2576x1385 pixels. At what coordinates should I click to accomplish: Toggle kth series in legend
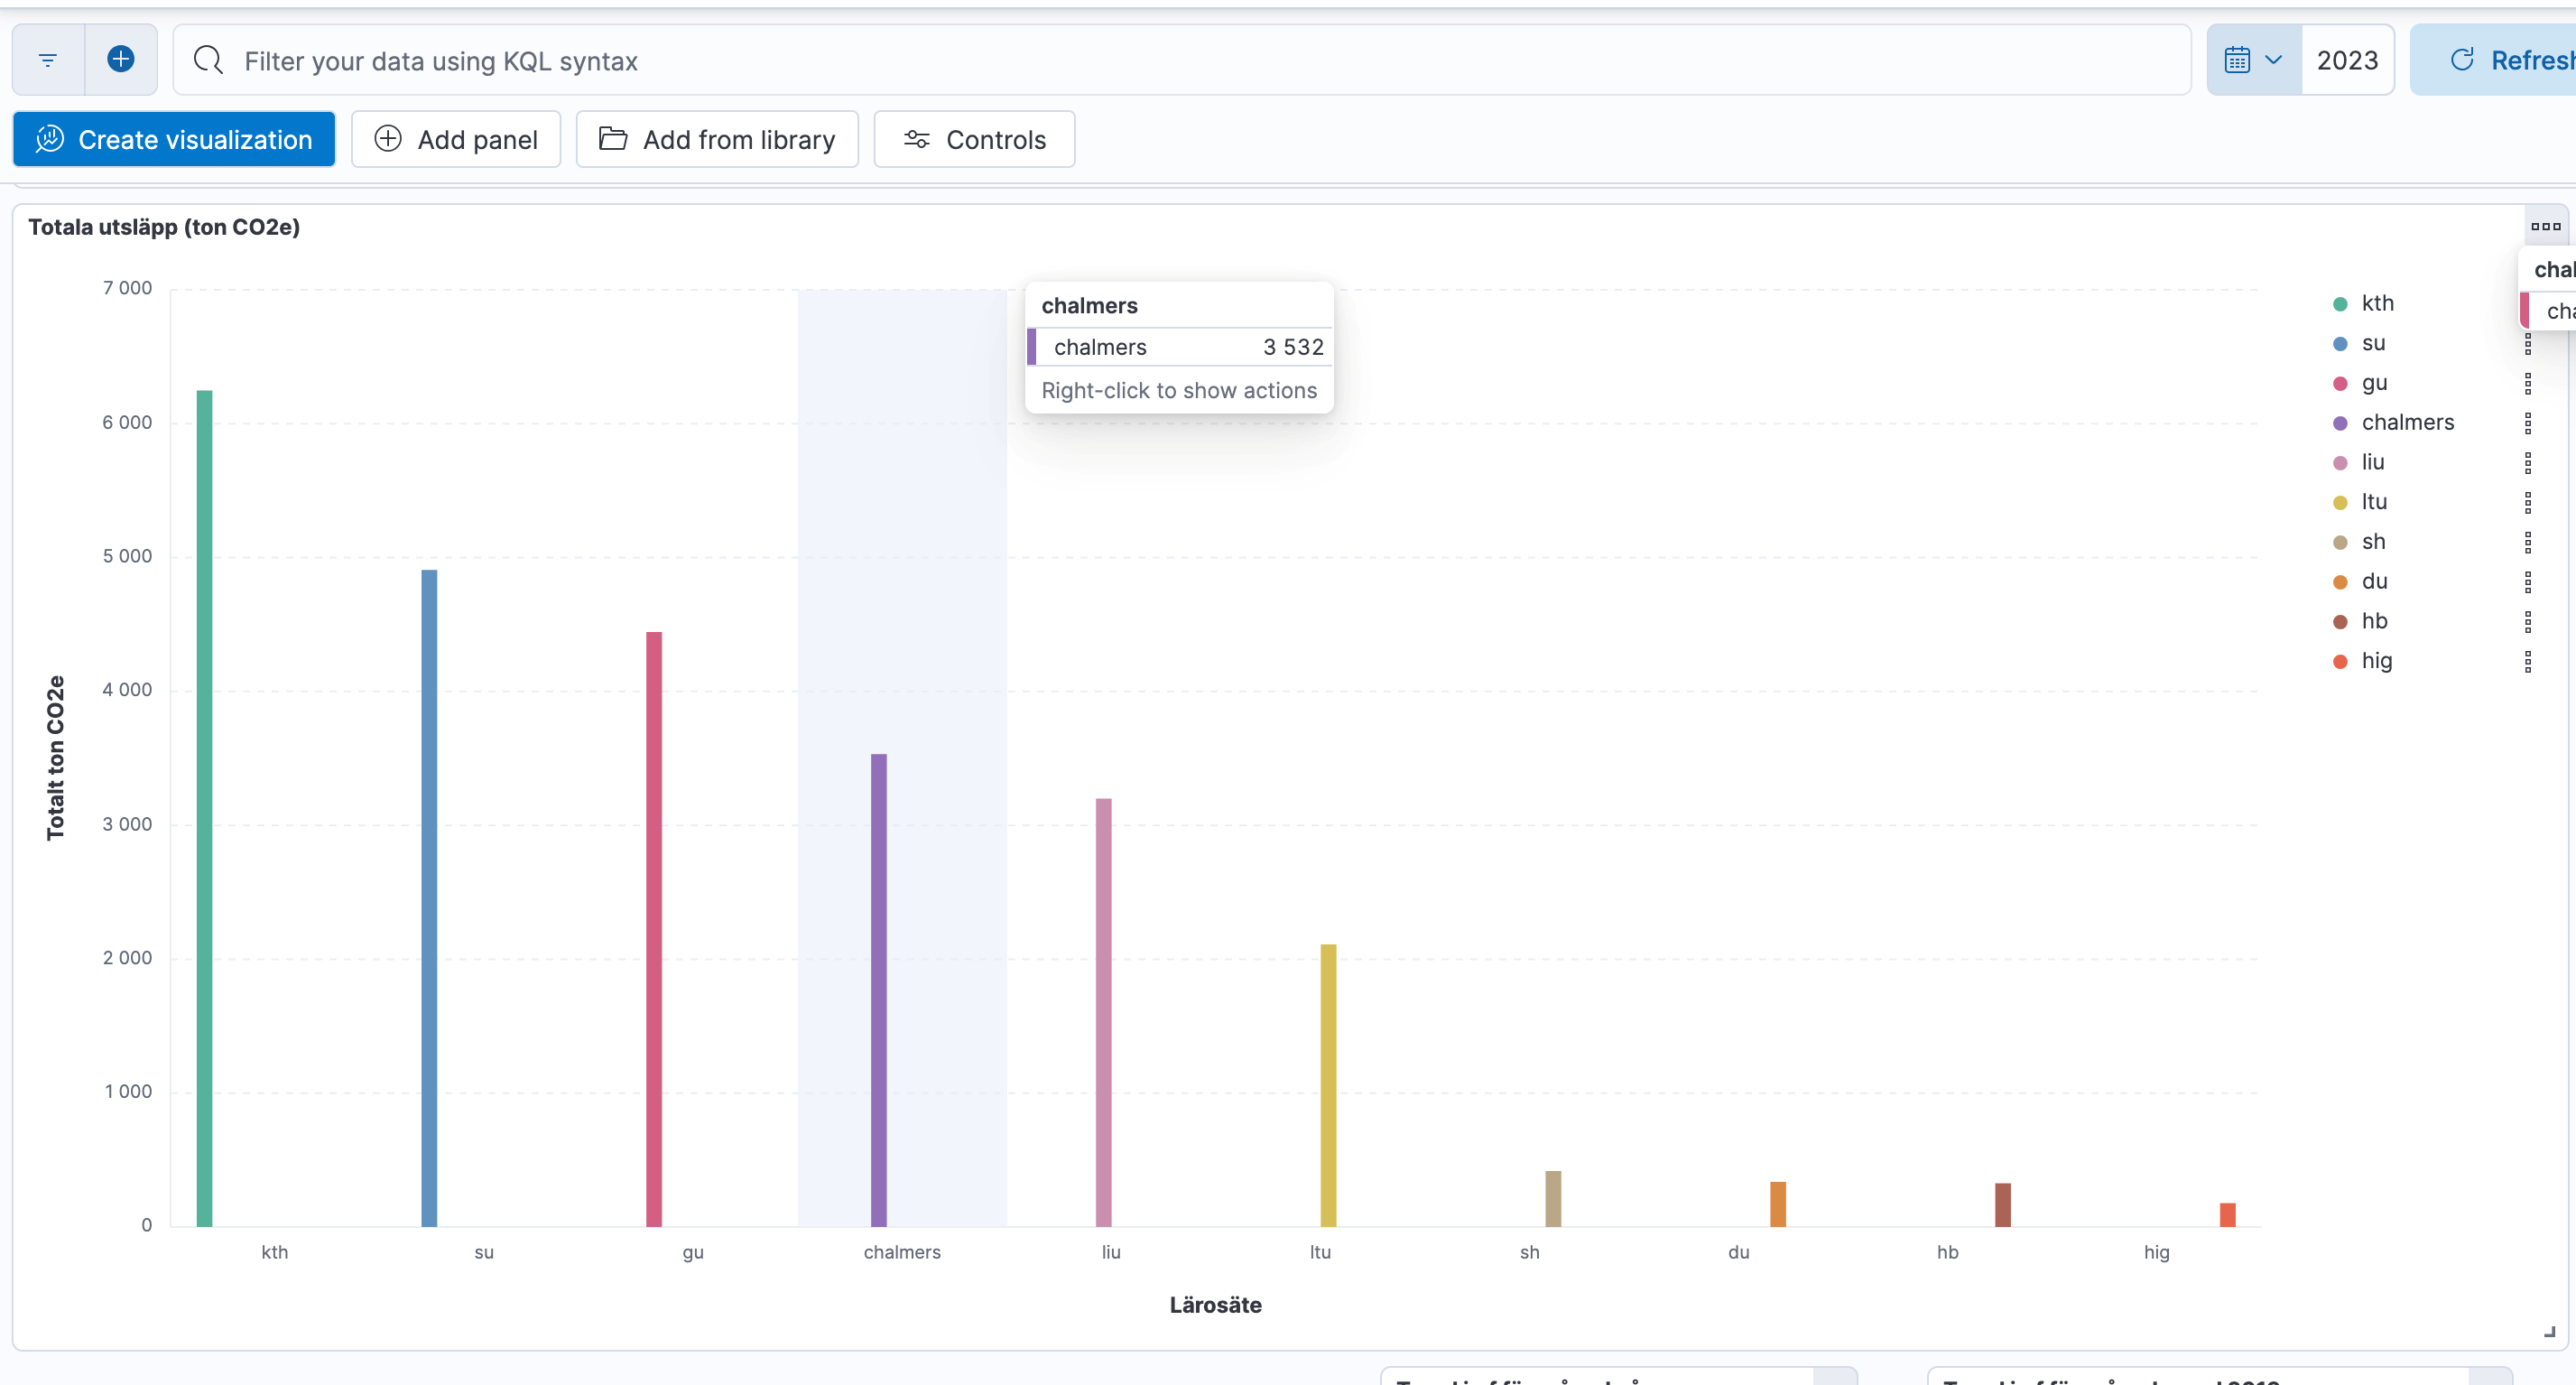[x=2377, y=304]
